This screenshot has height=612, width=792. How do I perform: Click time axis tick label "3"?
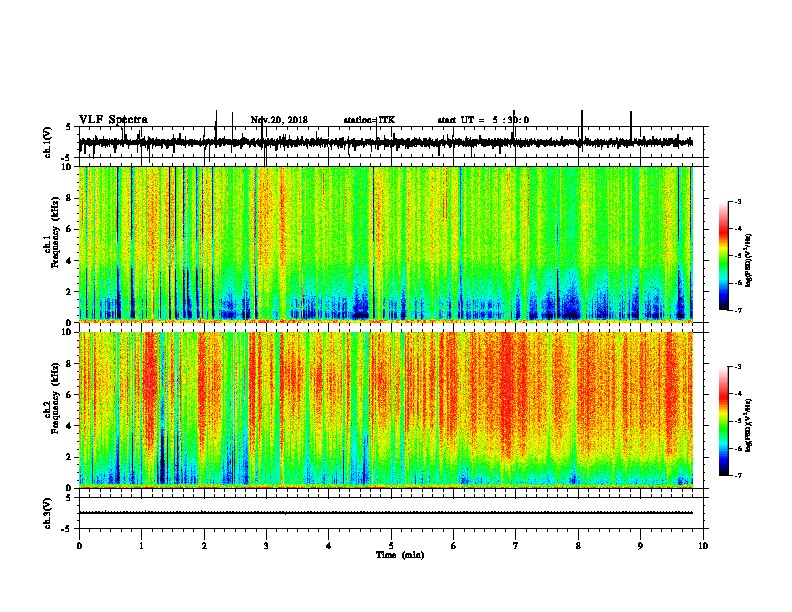click(x=266, y=546)
